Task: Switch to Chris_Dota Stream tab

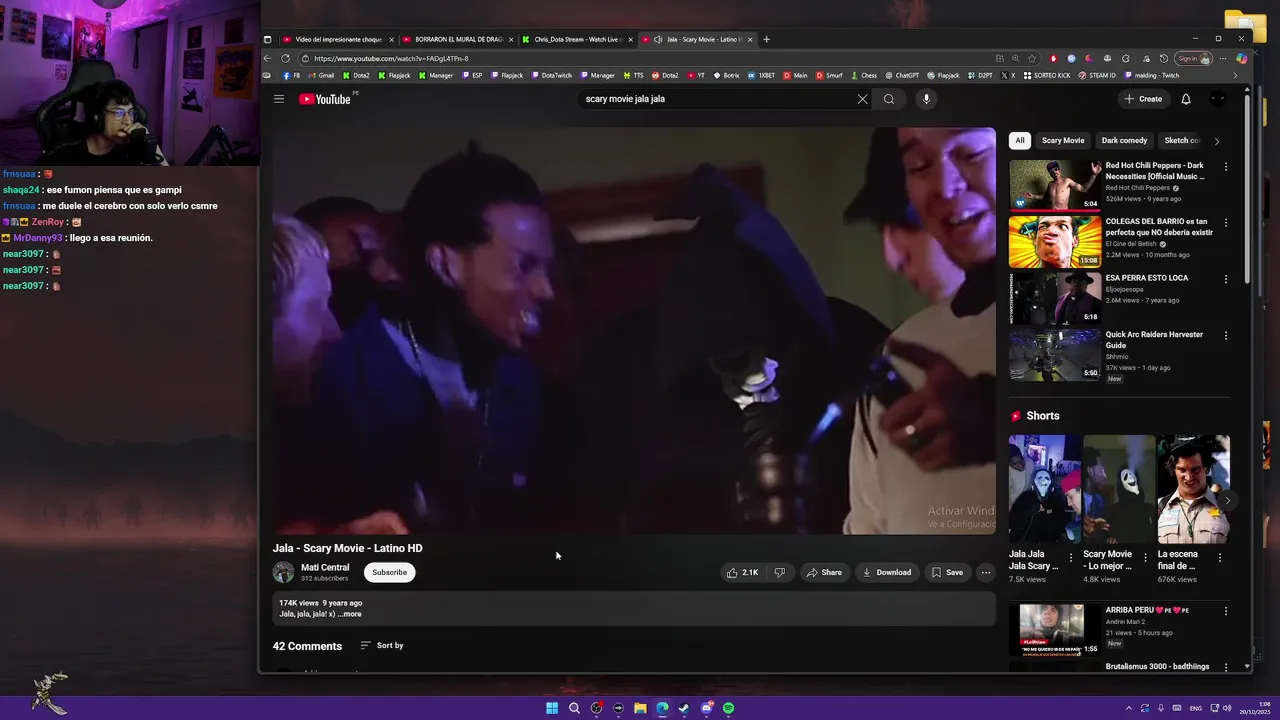Action: tap(577, 39)
